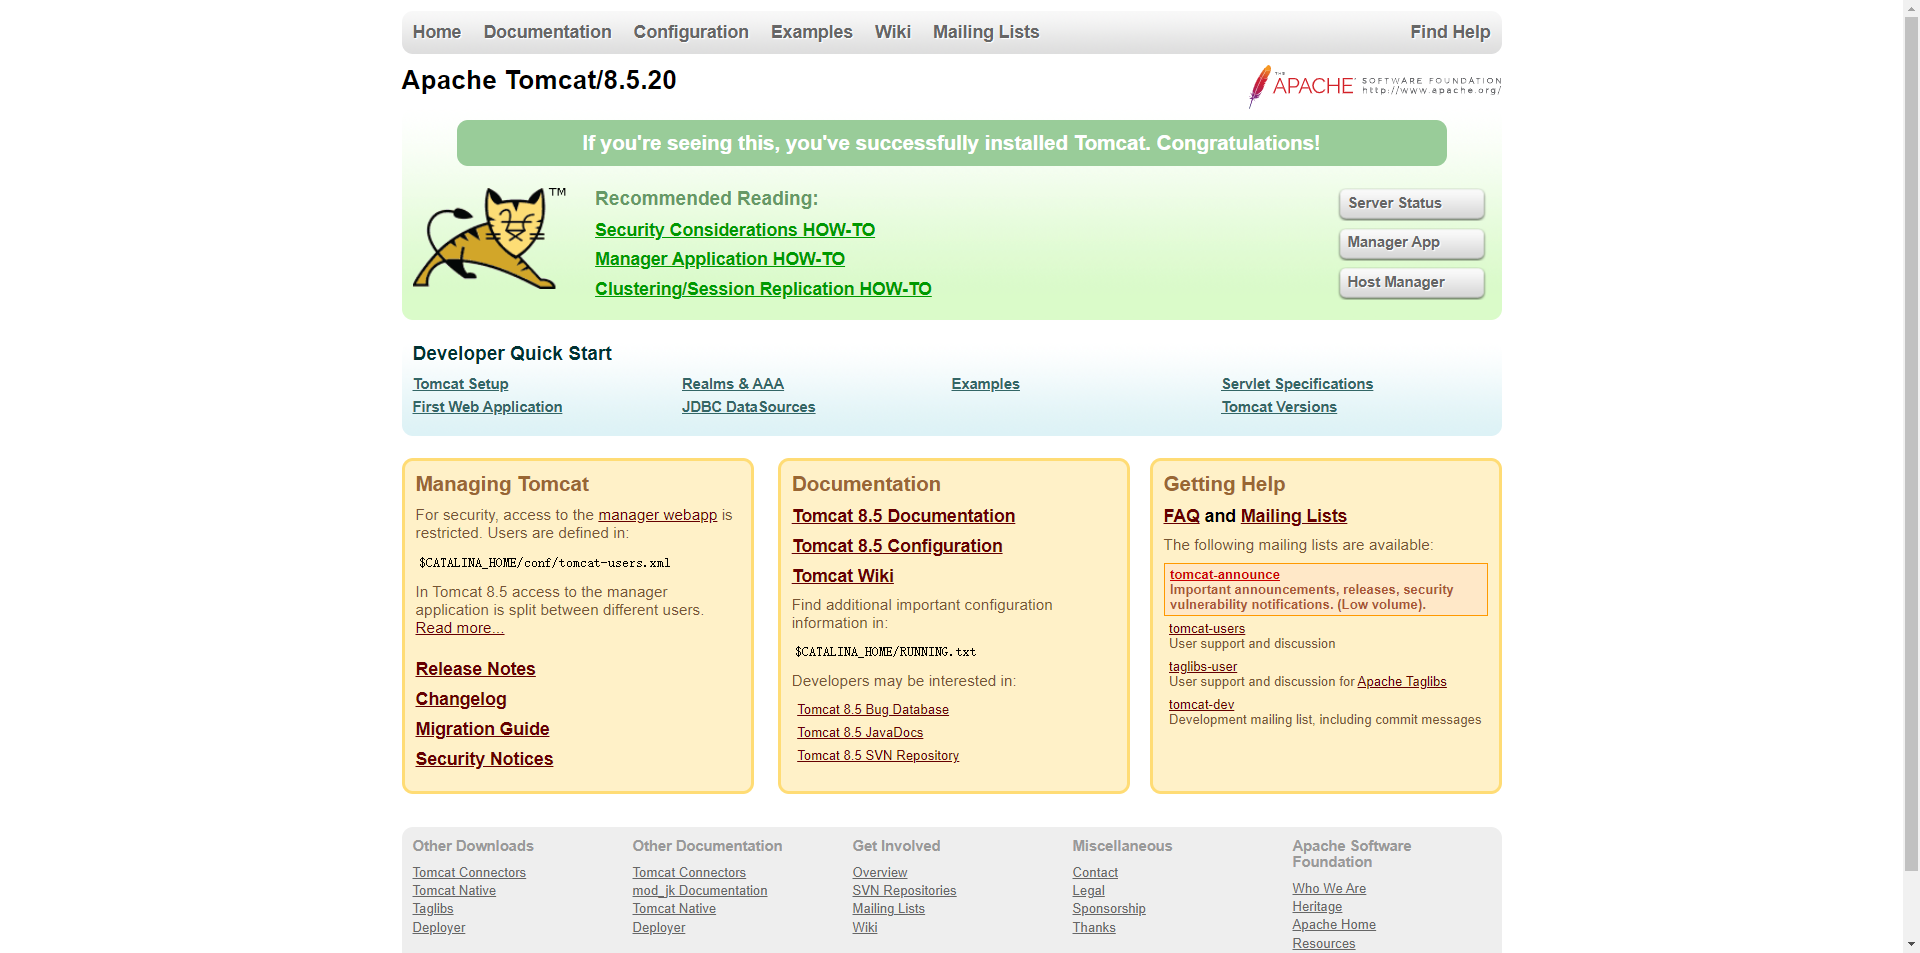Screen dimensions: 1920x953
Task: Open First Web Application link
Action: [x=487, y=407]
